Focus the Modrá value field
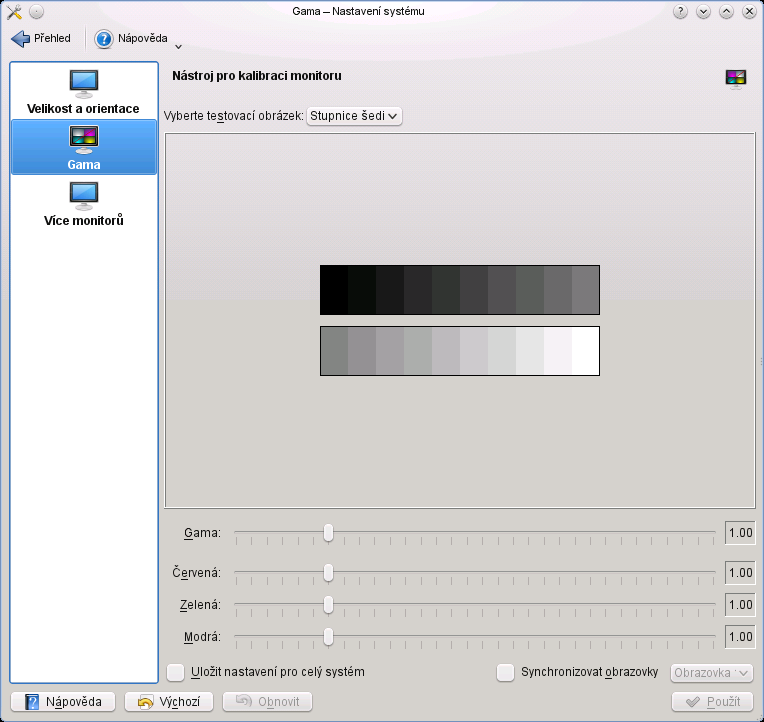 740,637
